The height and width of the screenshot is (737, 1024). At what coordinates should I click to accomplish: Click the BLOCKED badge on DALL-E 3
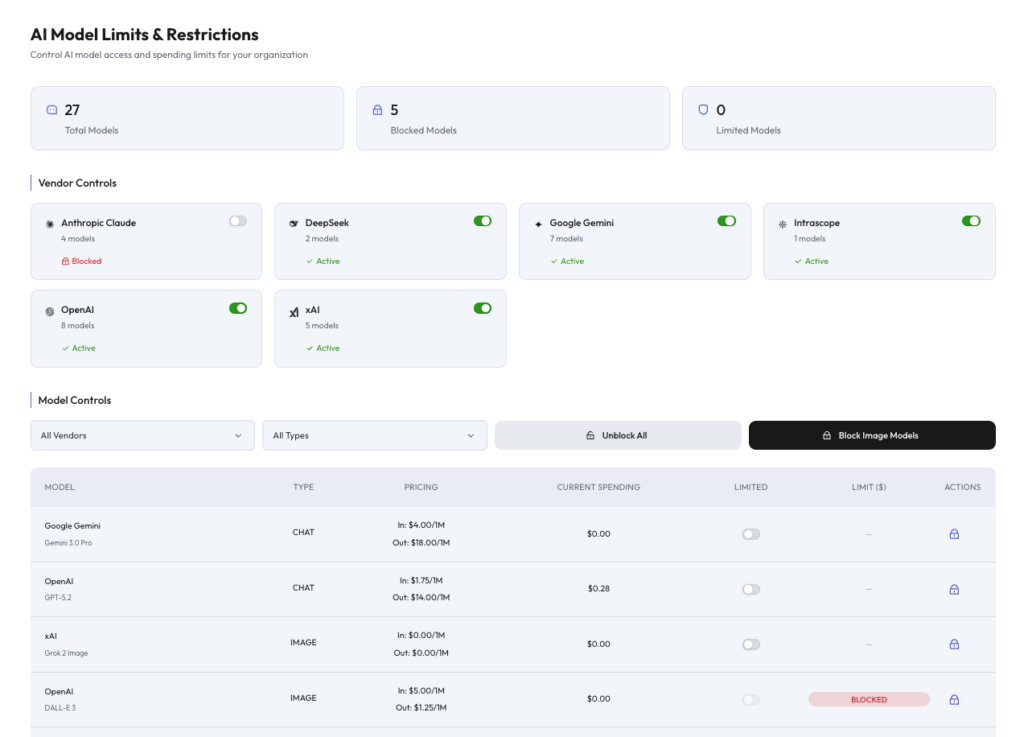pos(868,699)
